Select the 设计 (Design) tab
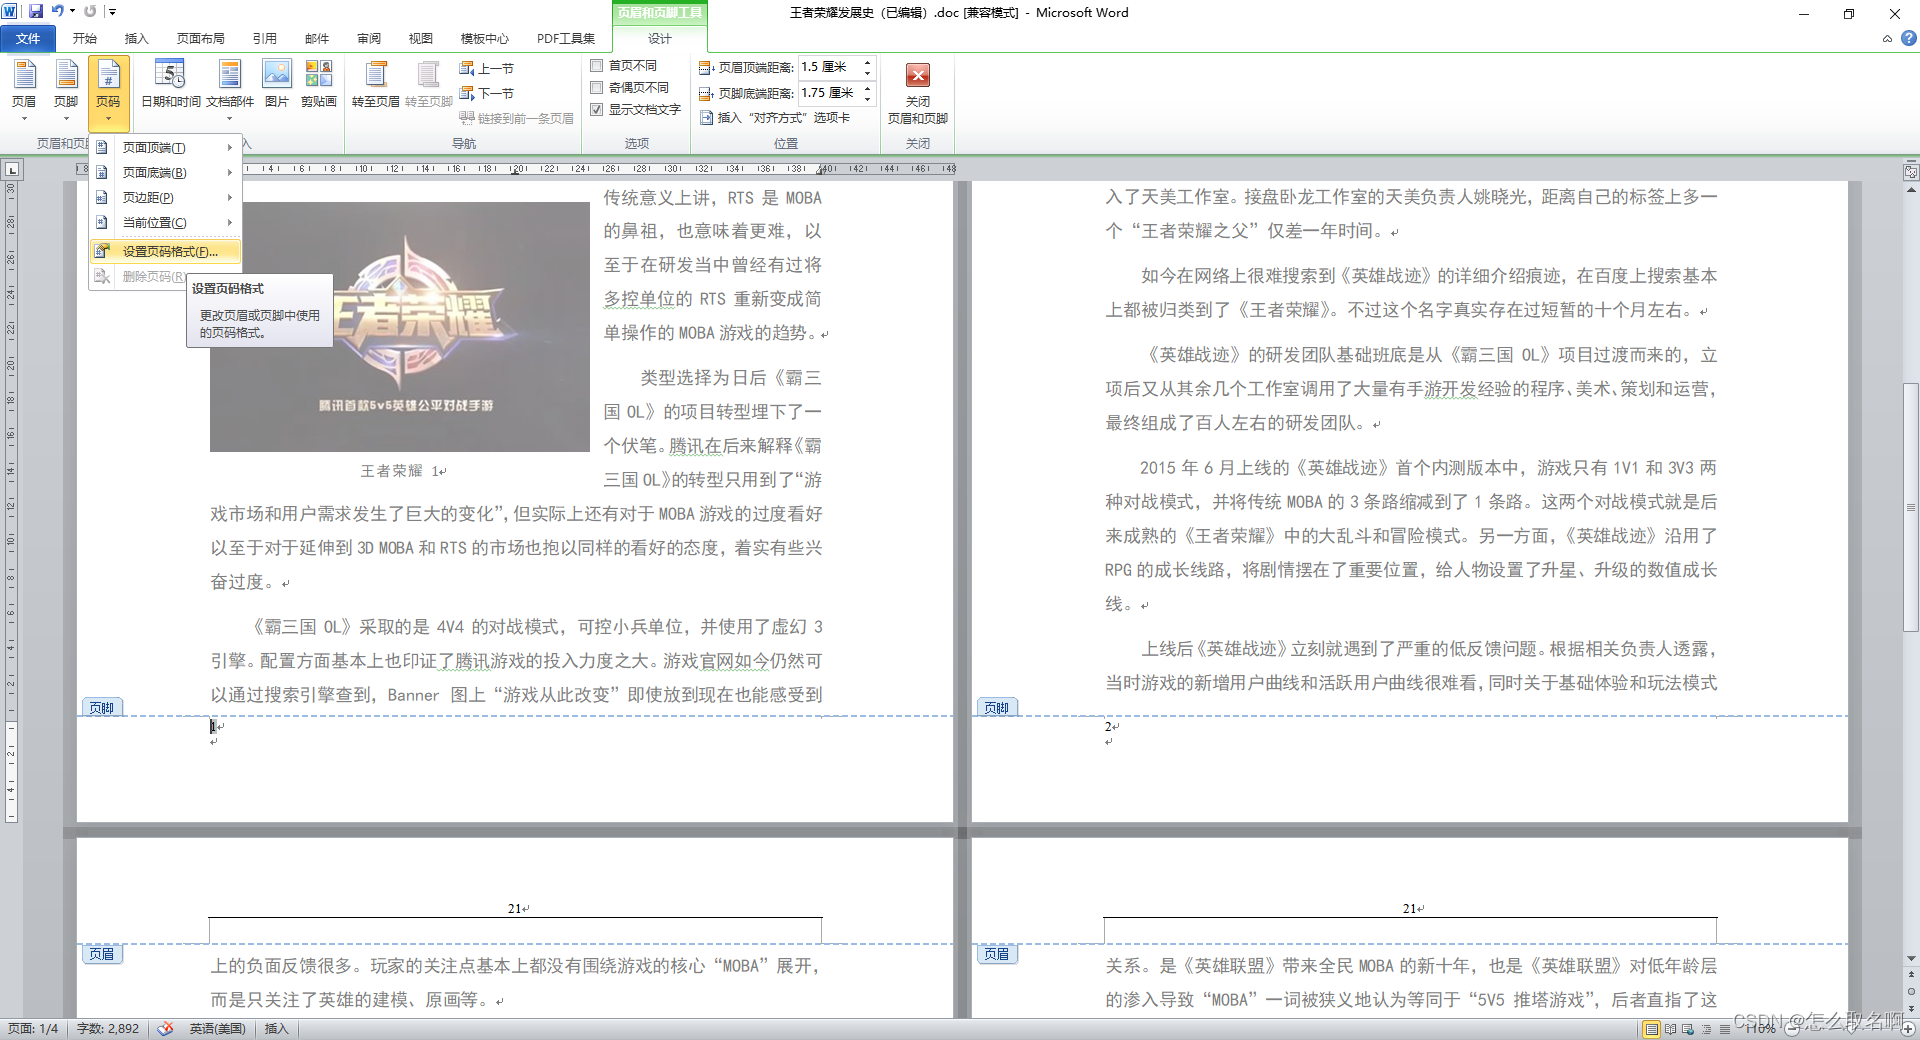 click(x=660, y=39)
